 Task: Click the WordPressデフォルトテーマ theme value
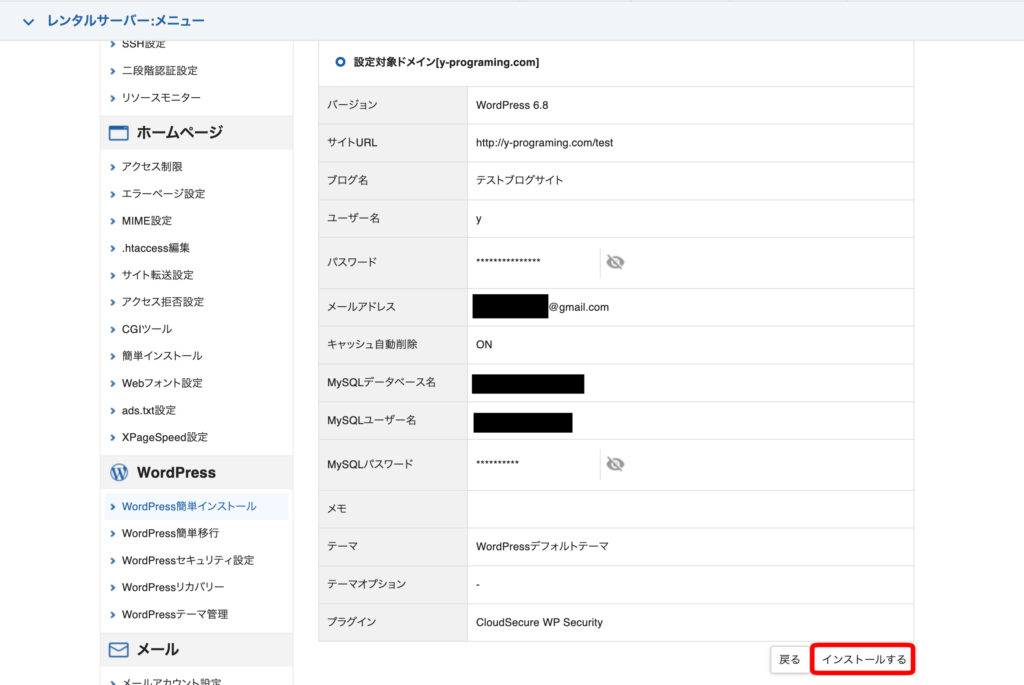(x=542, y=547)
